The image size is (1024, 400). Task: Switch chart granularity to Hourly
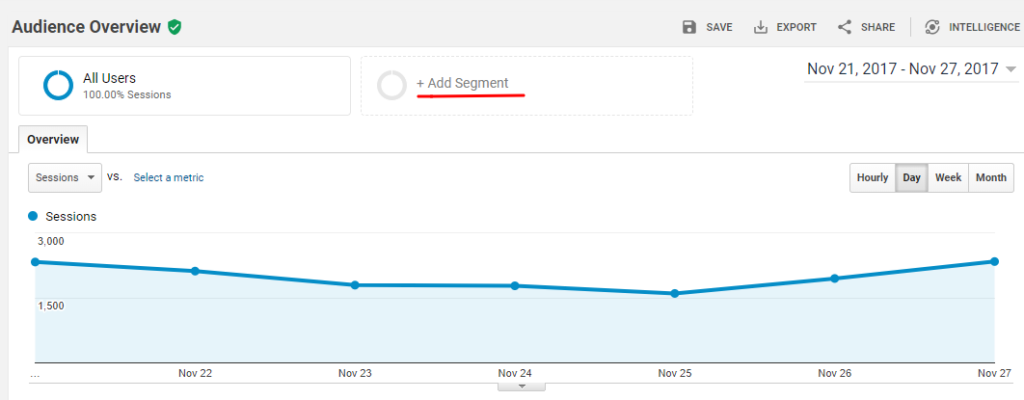click(x=872, y=178)
